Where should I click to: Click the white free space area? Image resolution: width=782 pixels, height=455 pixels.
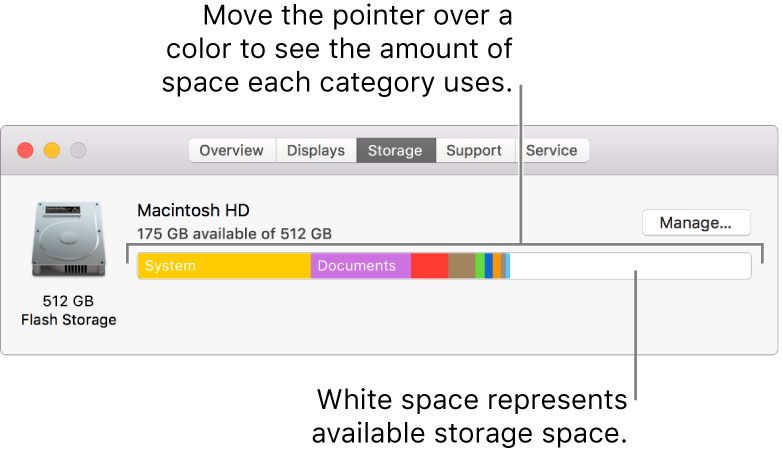point(630,266)
